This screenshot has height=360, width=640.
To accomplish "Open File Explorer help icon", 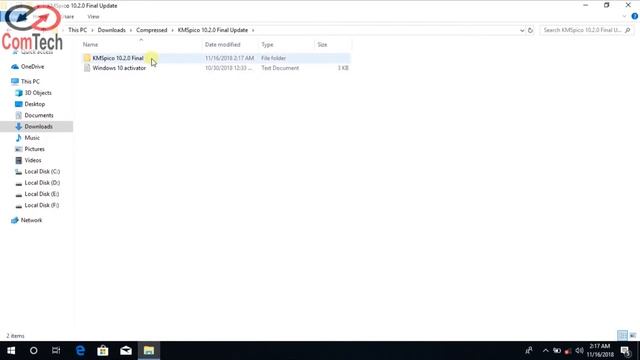I will (x=635, y=16).
